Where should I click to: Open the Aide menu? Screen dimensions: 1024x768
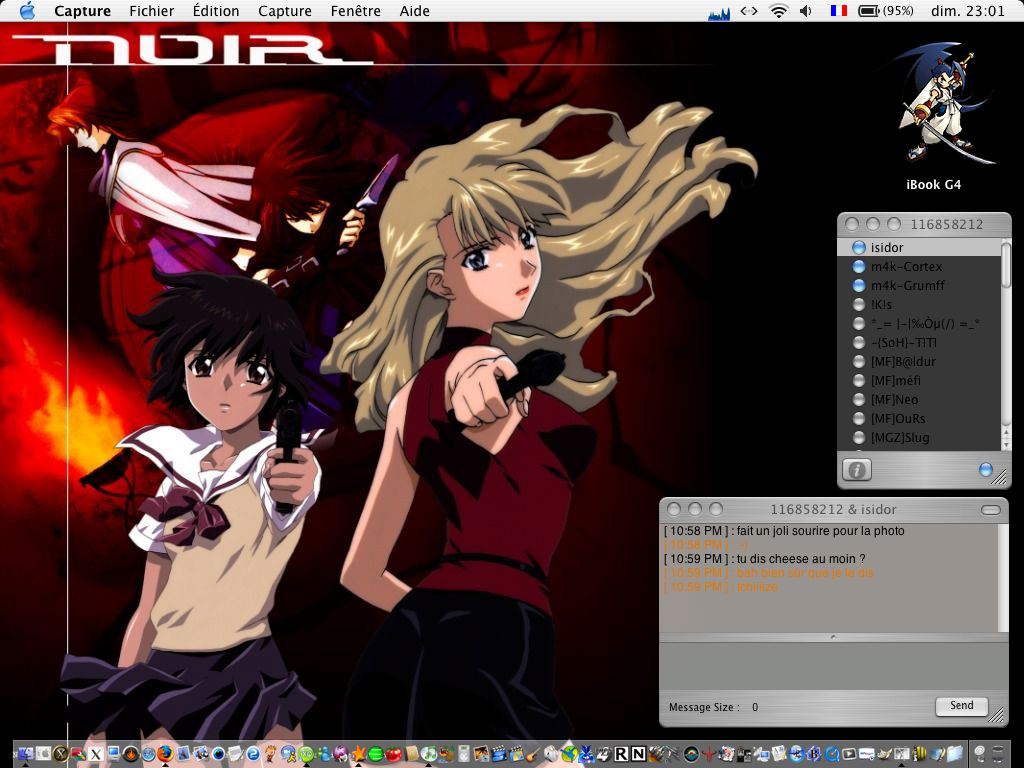(415, 10)
